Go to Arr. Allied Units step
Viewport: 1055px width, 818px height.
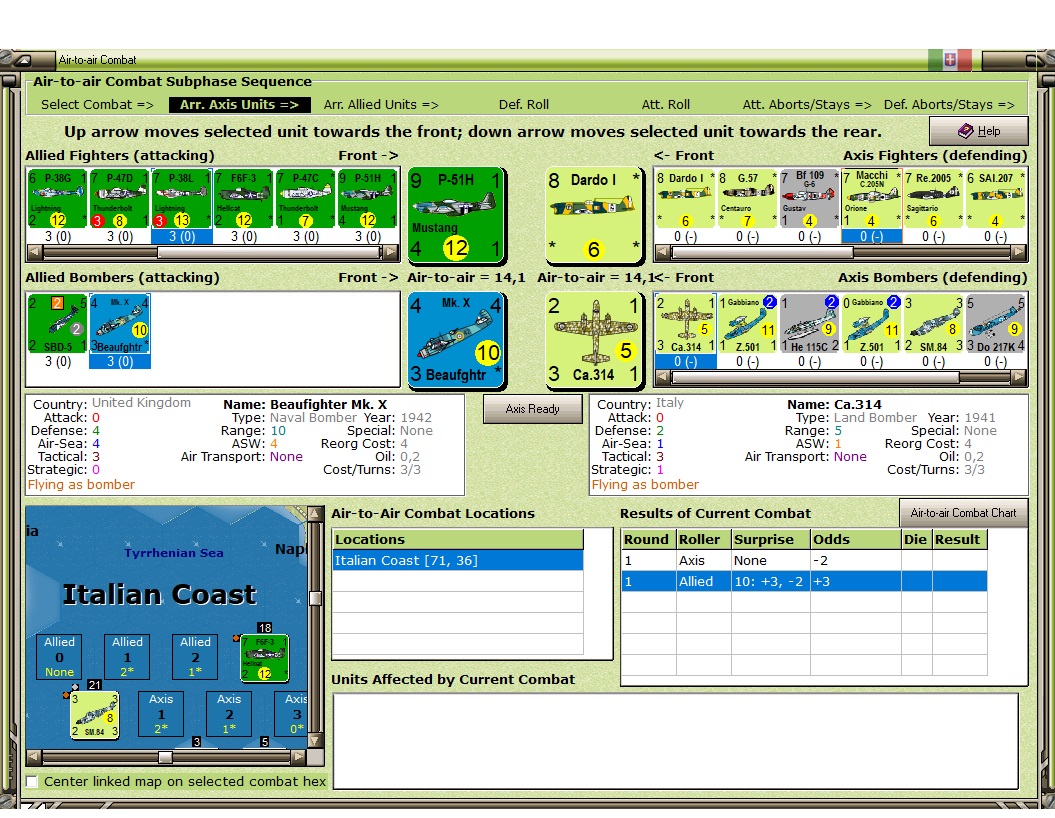tap(381, 104)
